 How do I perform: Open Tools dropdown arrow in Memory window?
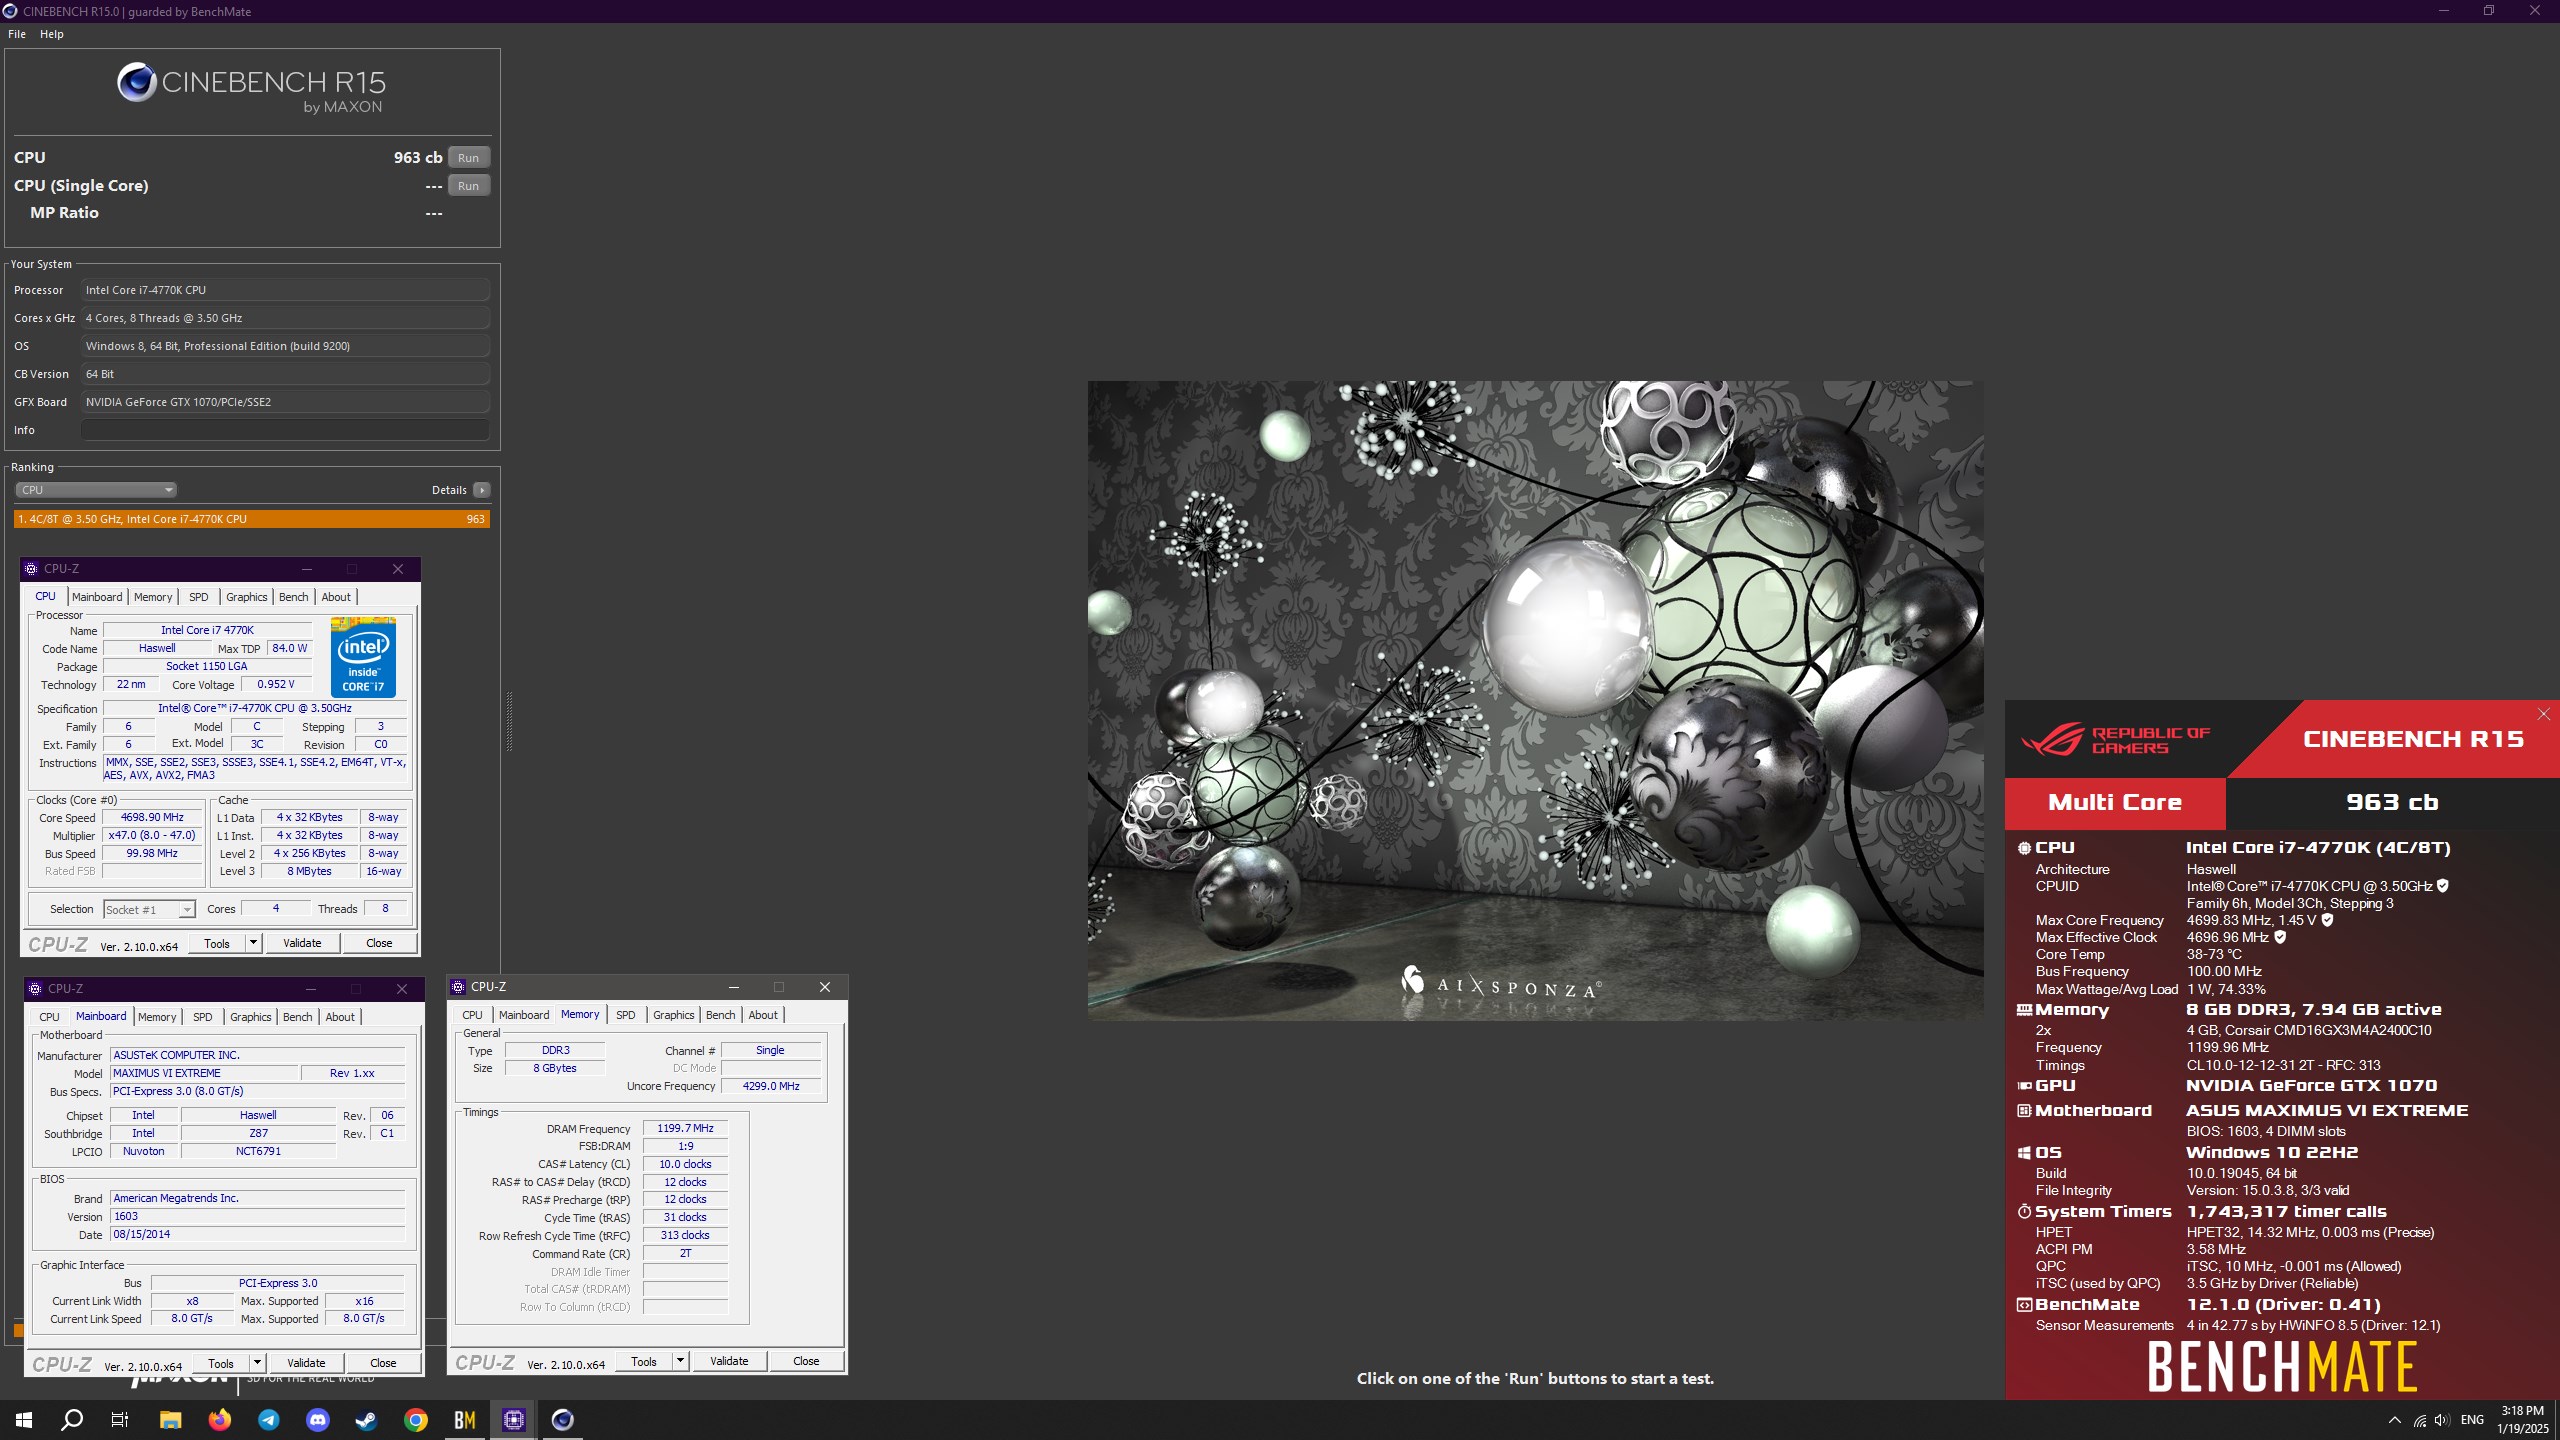[680, 1361]
